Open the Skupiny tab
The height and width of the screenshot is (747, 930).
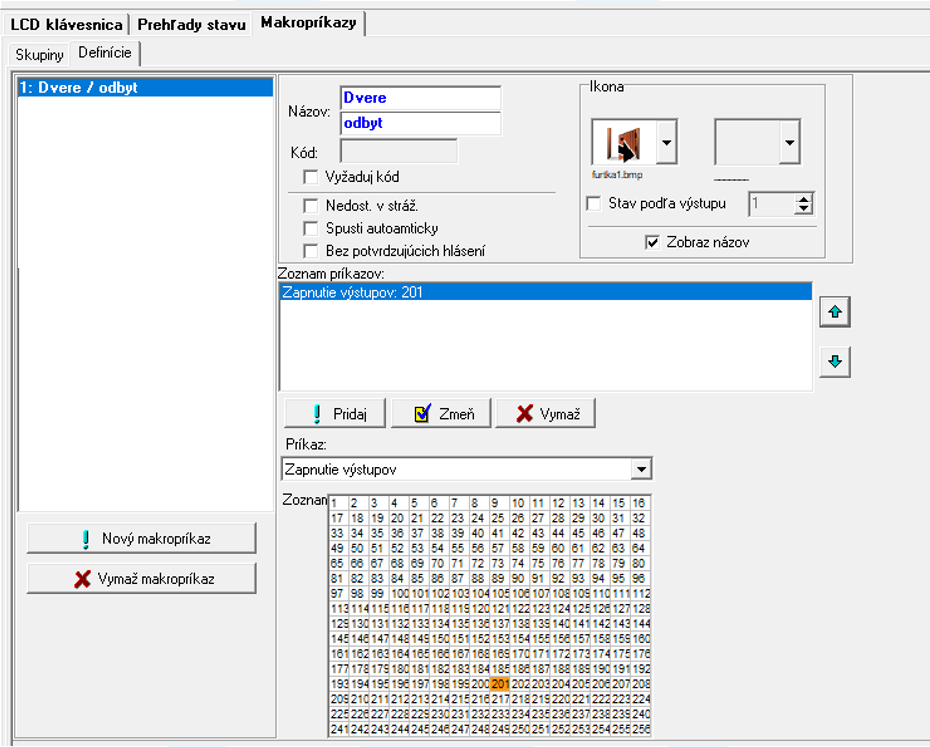[40, 53]
